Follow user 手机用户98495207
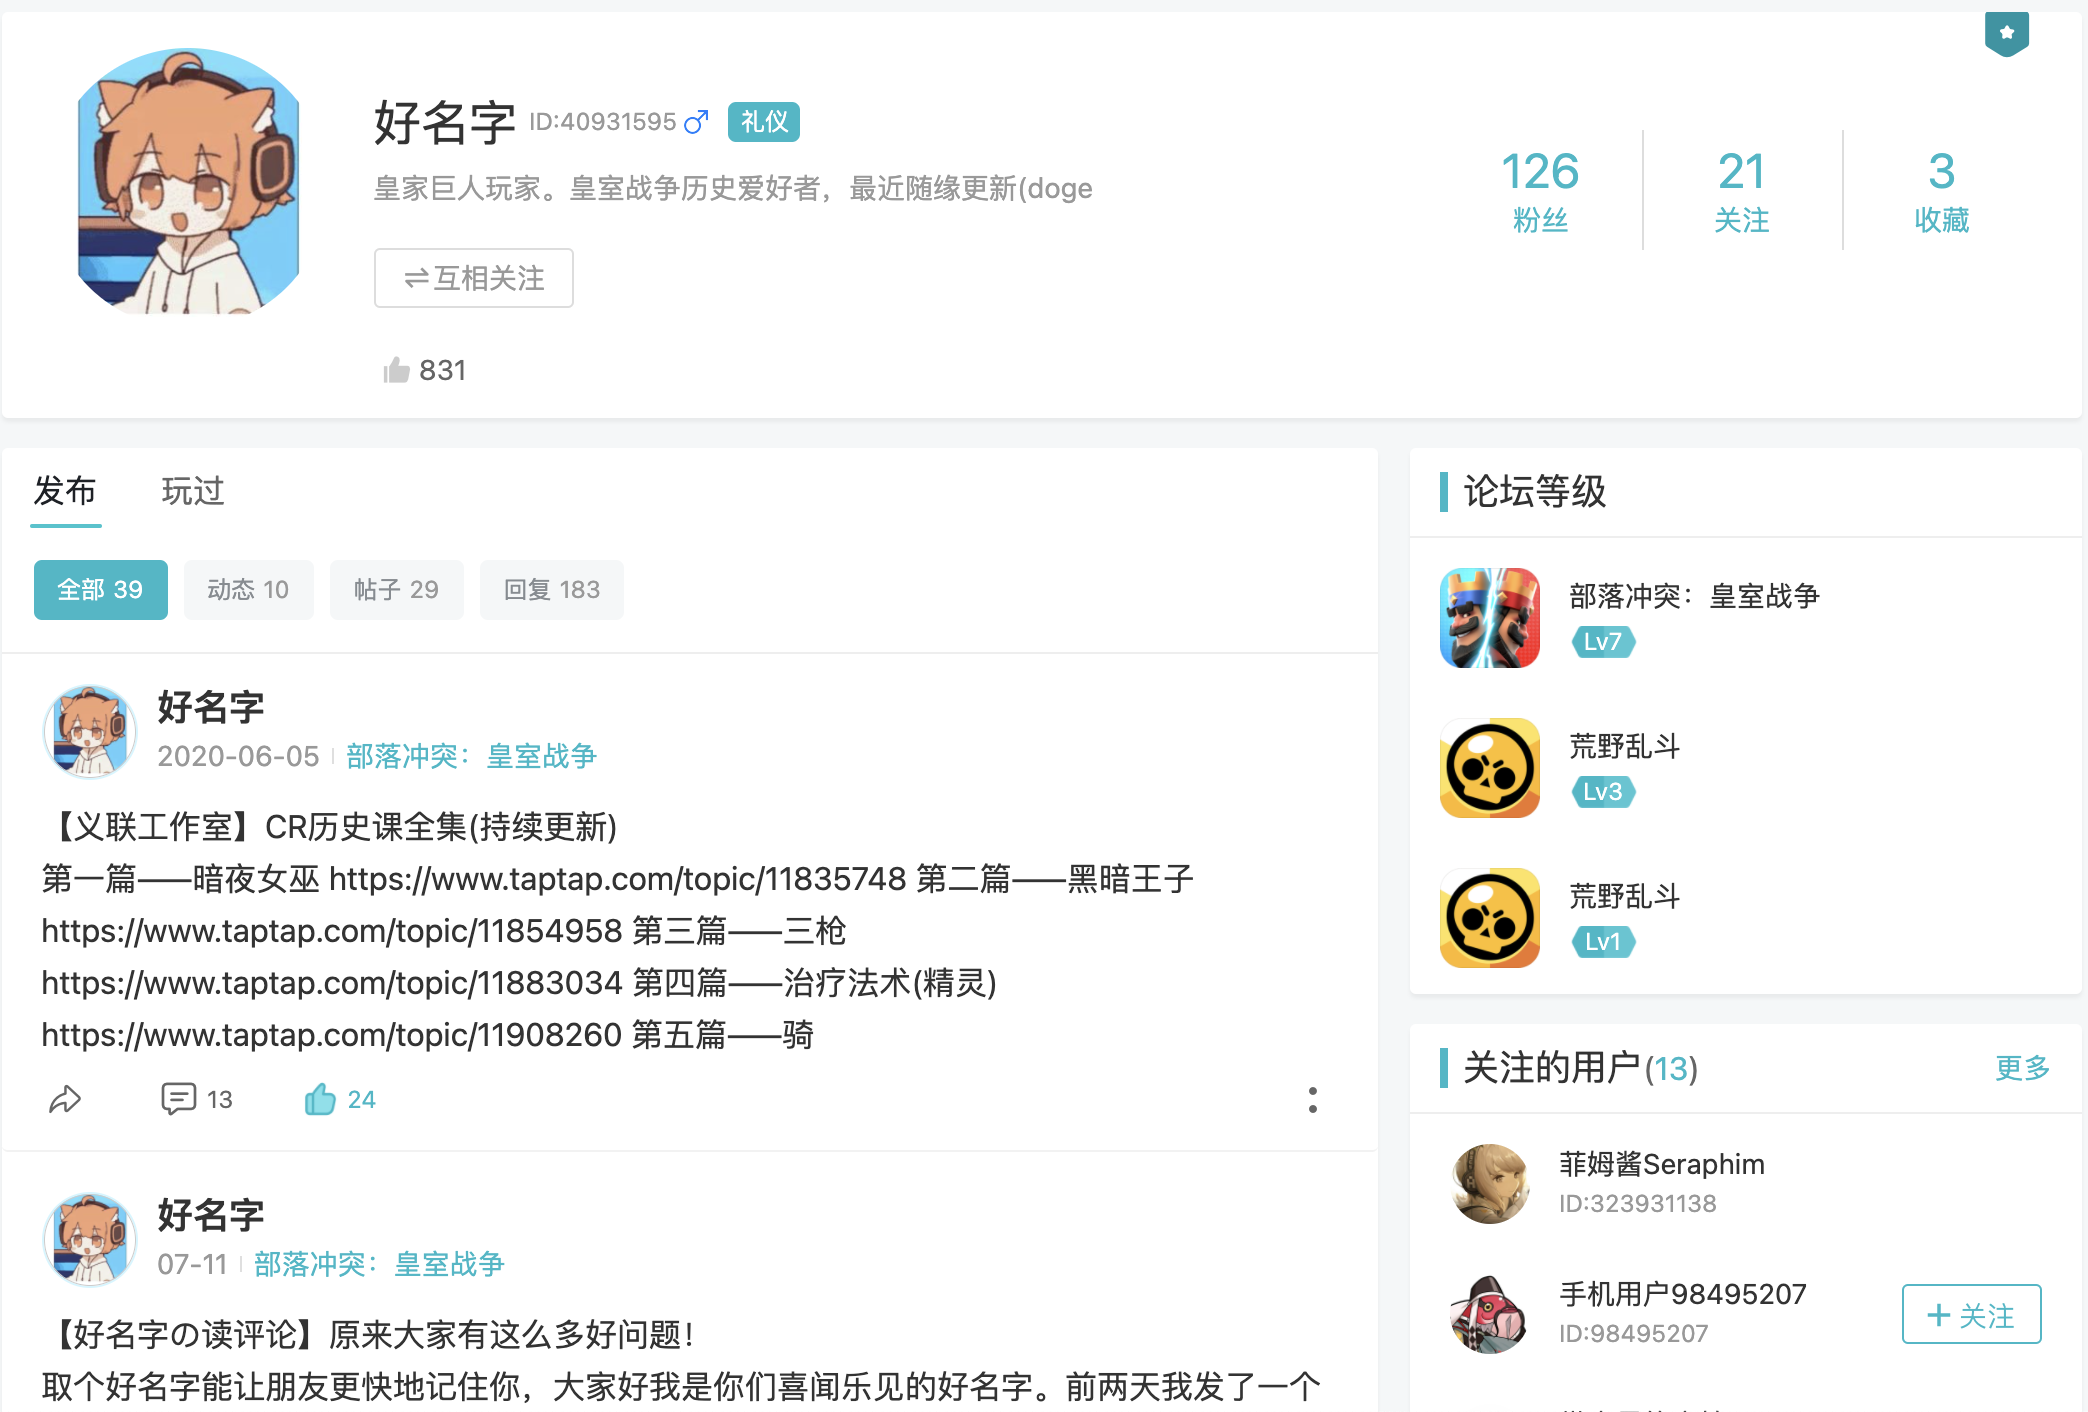This screenshot has width=2088, height=1412. pos(1971,1314)
